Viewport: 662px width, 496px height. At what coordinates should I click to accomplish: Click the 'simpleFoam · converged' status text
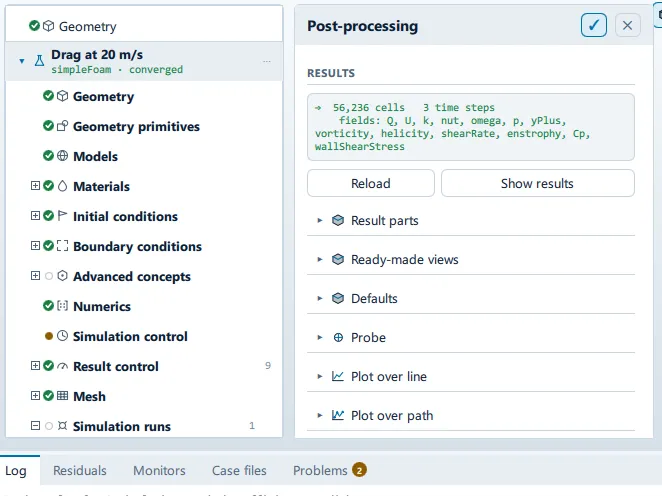click(x=117, y=70)
